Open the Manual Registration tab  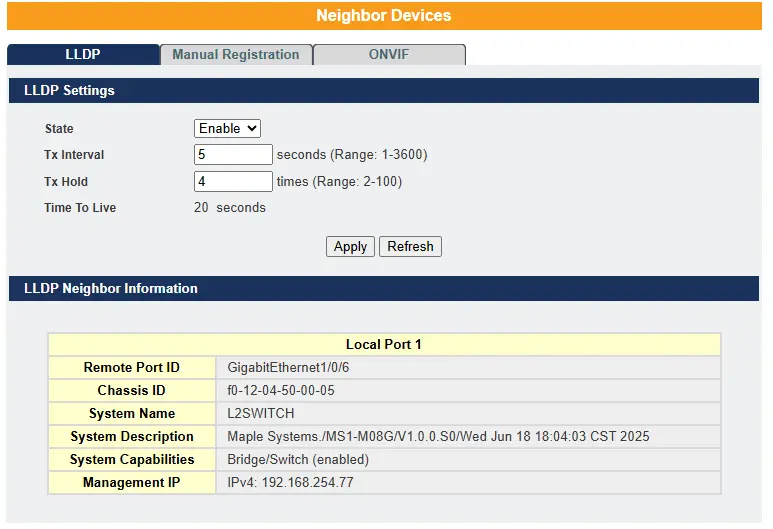coord(236,54)
